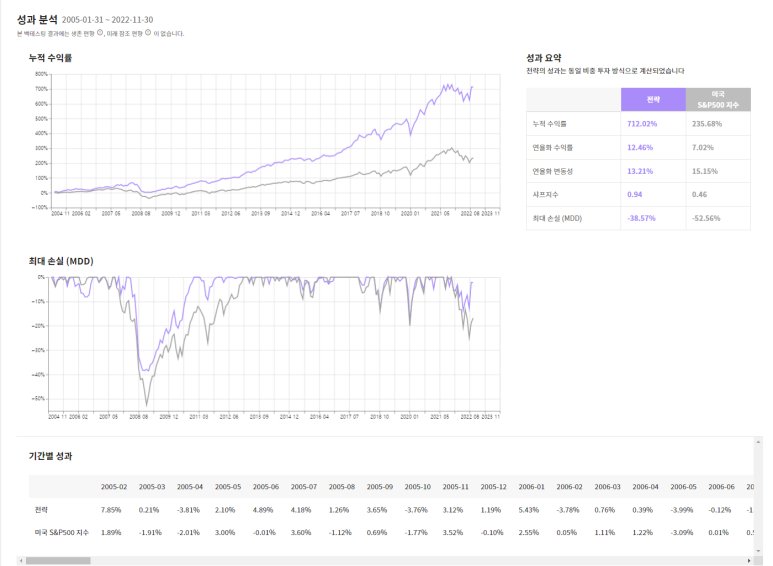Select the gray 미국 S&P500 지수 column header
The image size is (773, 566).
(717, 98)
